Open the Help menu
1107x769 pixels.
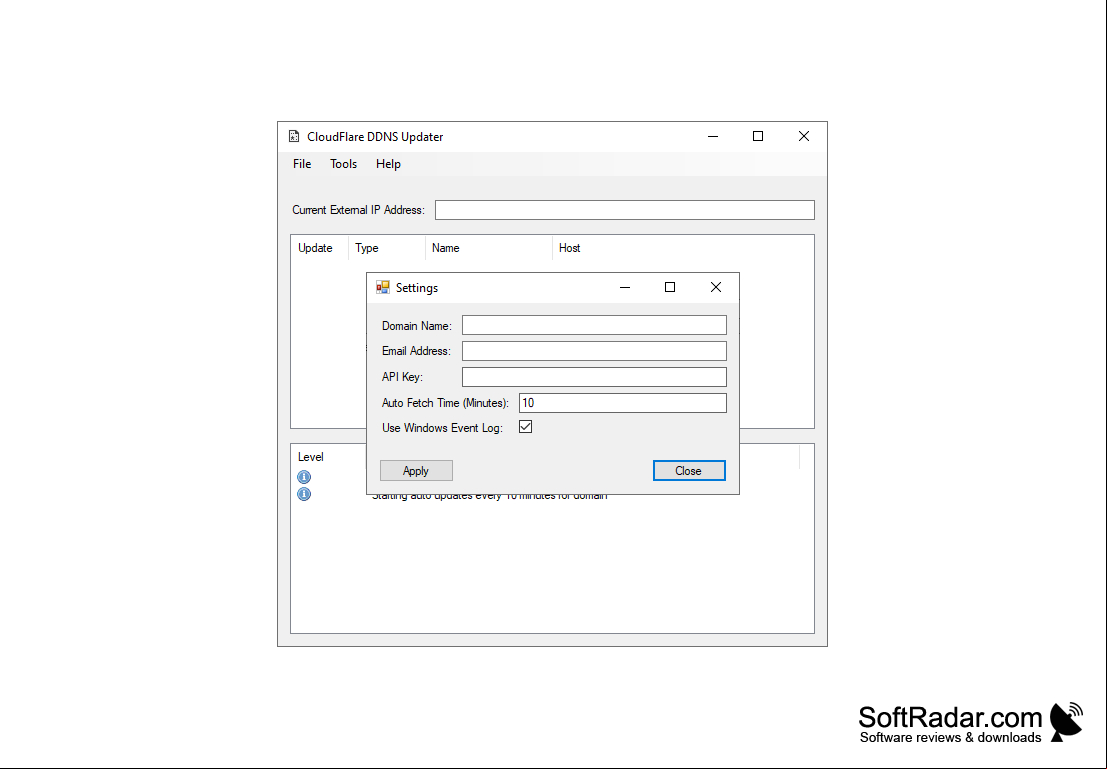click(388, 164)
